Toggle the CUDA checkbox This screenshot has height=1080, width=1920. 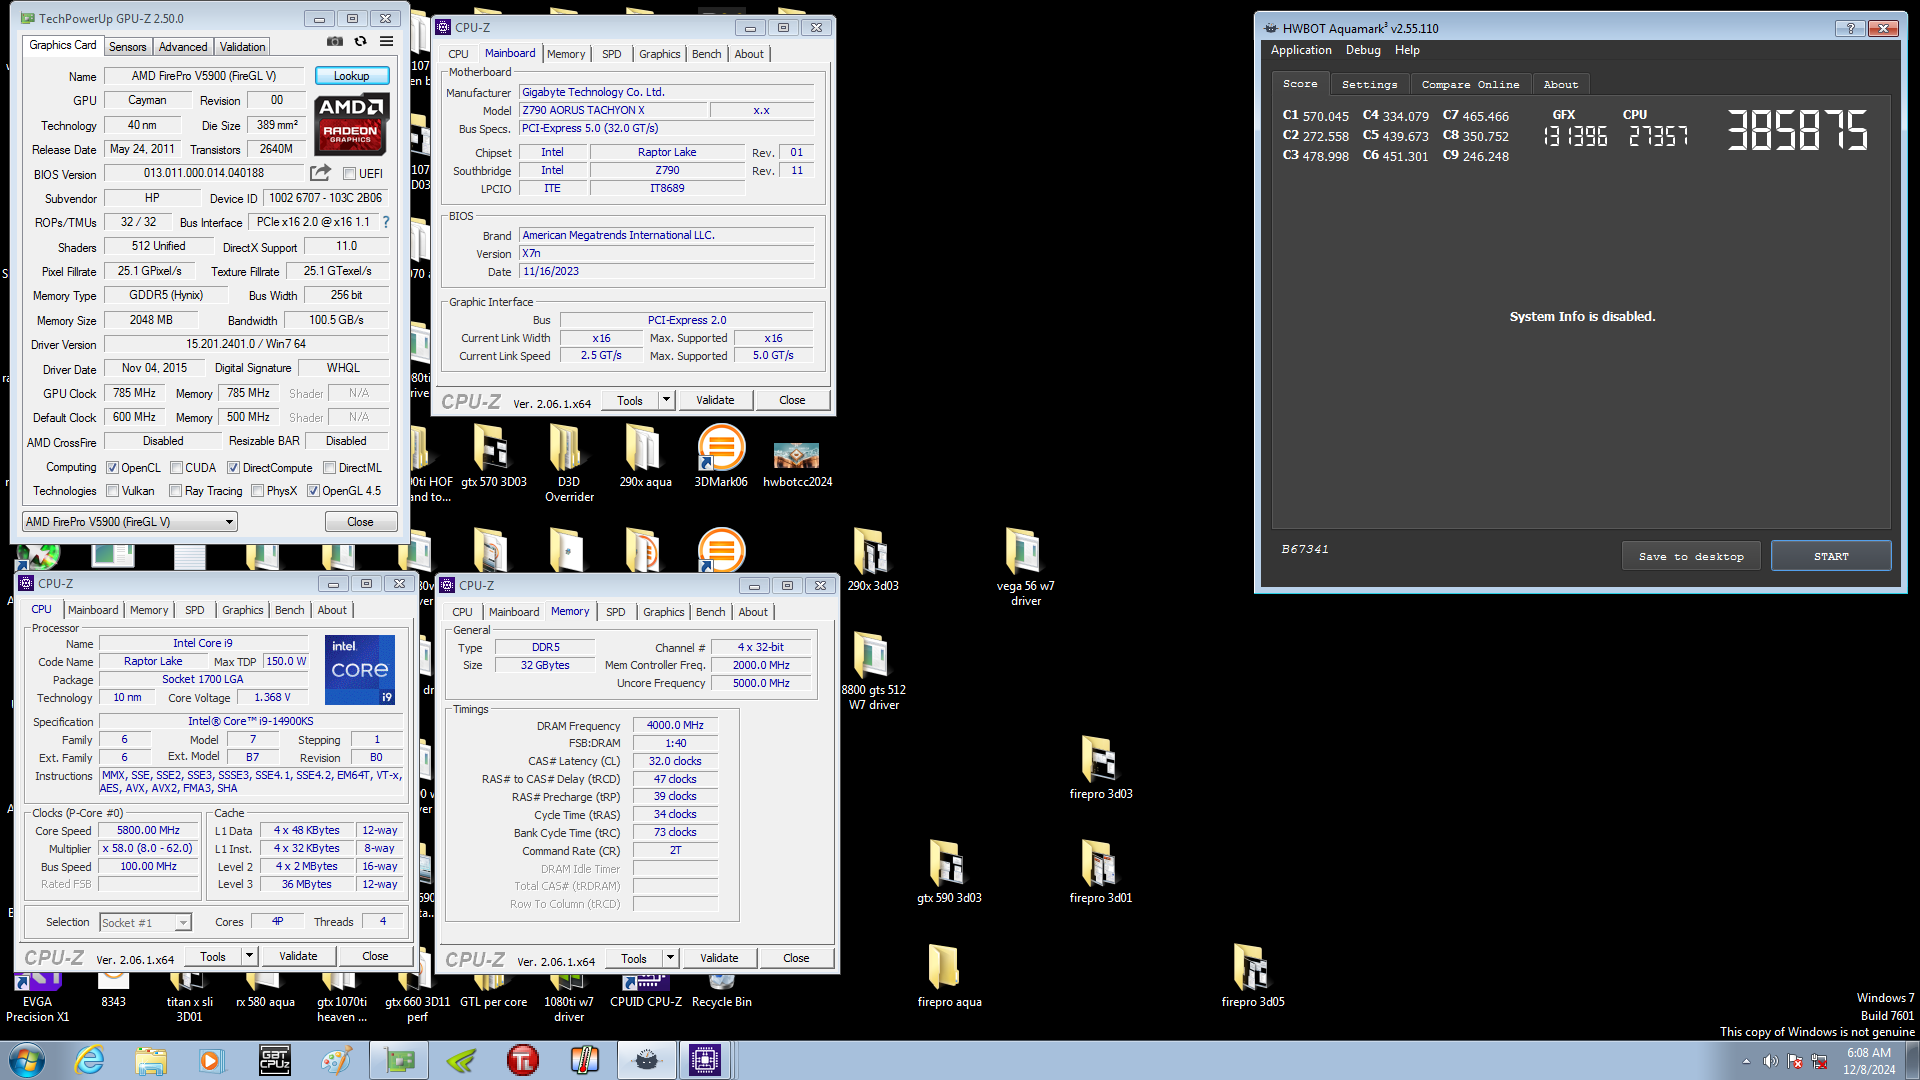176,468
